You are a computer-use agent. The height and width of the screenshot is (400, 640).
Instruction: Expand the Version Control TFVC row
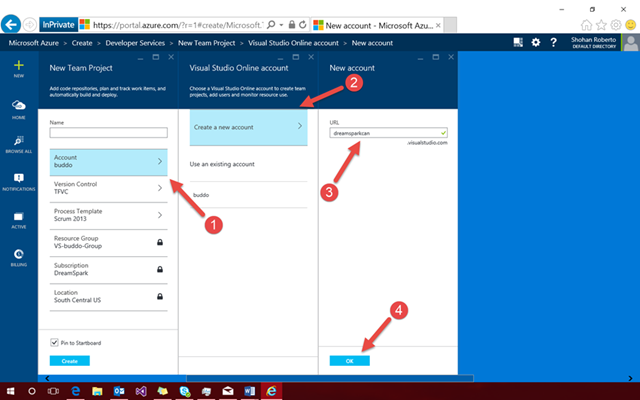coord(109,188)
